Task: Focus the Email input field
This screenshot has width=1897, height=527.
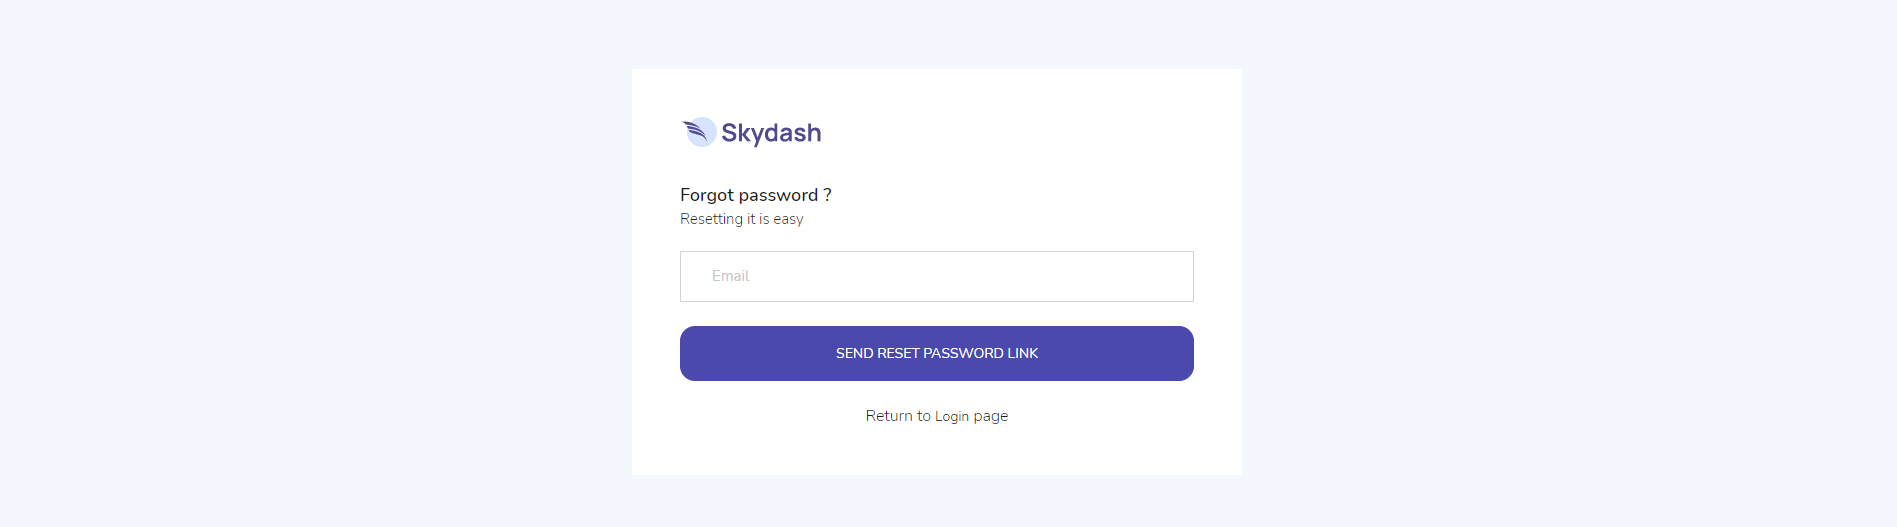Action: 936,276
